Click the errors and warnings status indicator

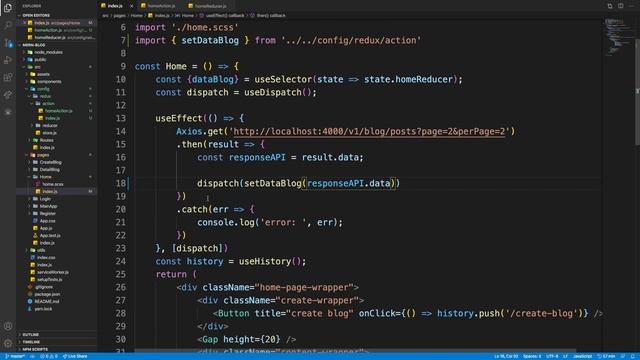coord(49,356)
